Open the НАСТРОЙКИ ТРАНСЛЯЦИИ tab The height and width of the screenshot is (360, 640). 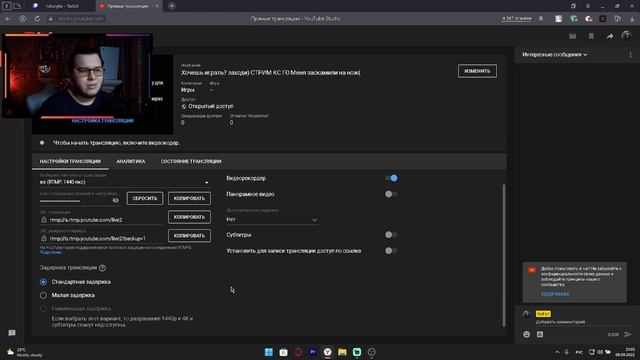tap(70, 161)
